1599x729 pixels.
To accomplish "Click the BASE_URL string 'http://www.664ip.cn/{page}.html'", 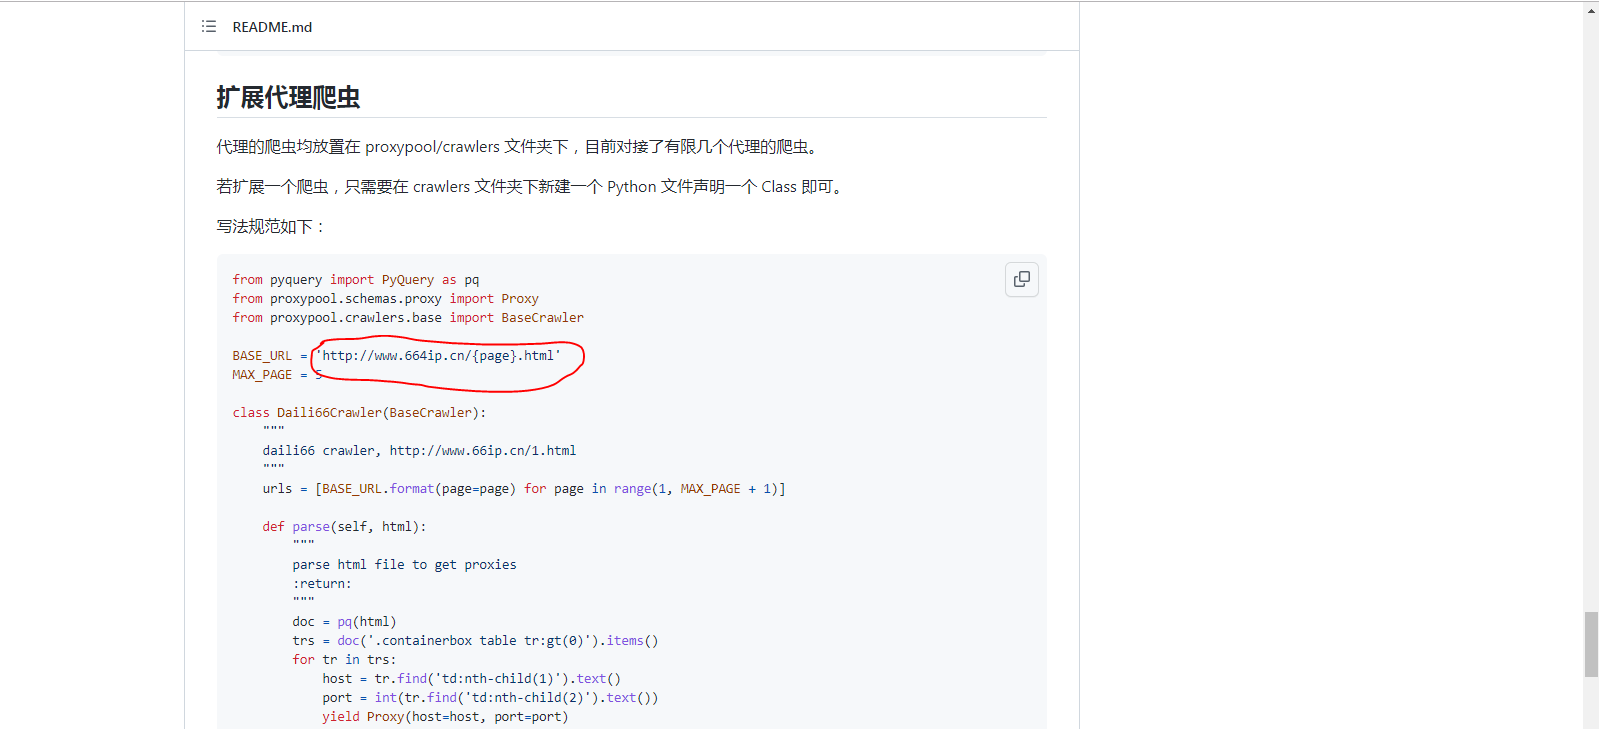I will click(438, 356).
